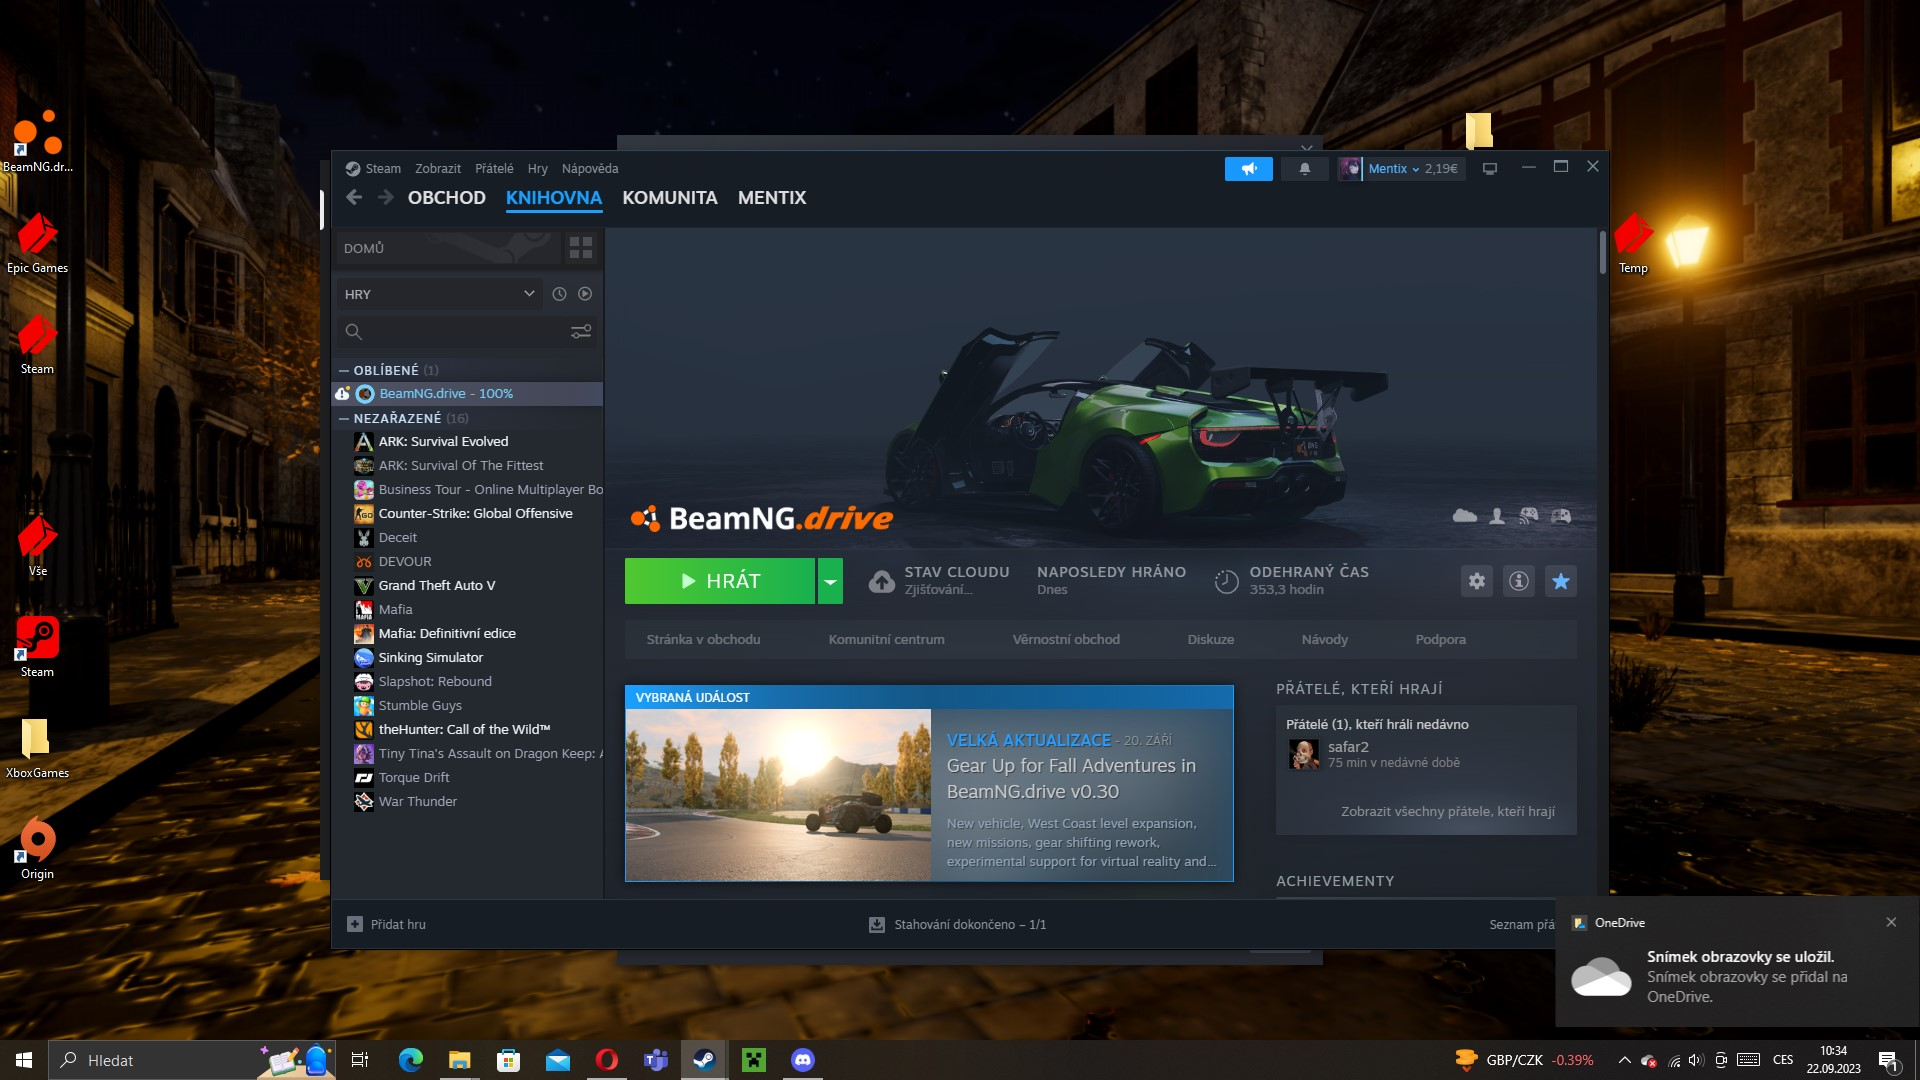This screenshot has height=1080, width=1920.
Task: Open Stránka v obchodu link
Action: [x=703, y=639]
